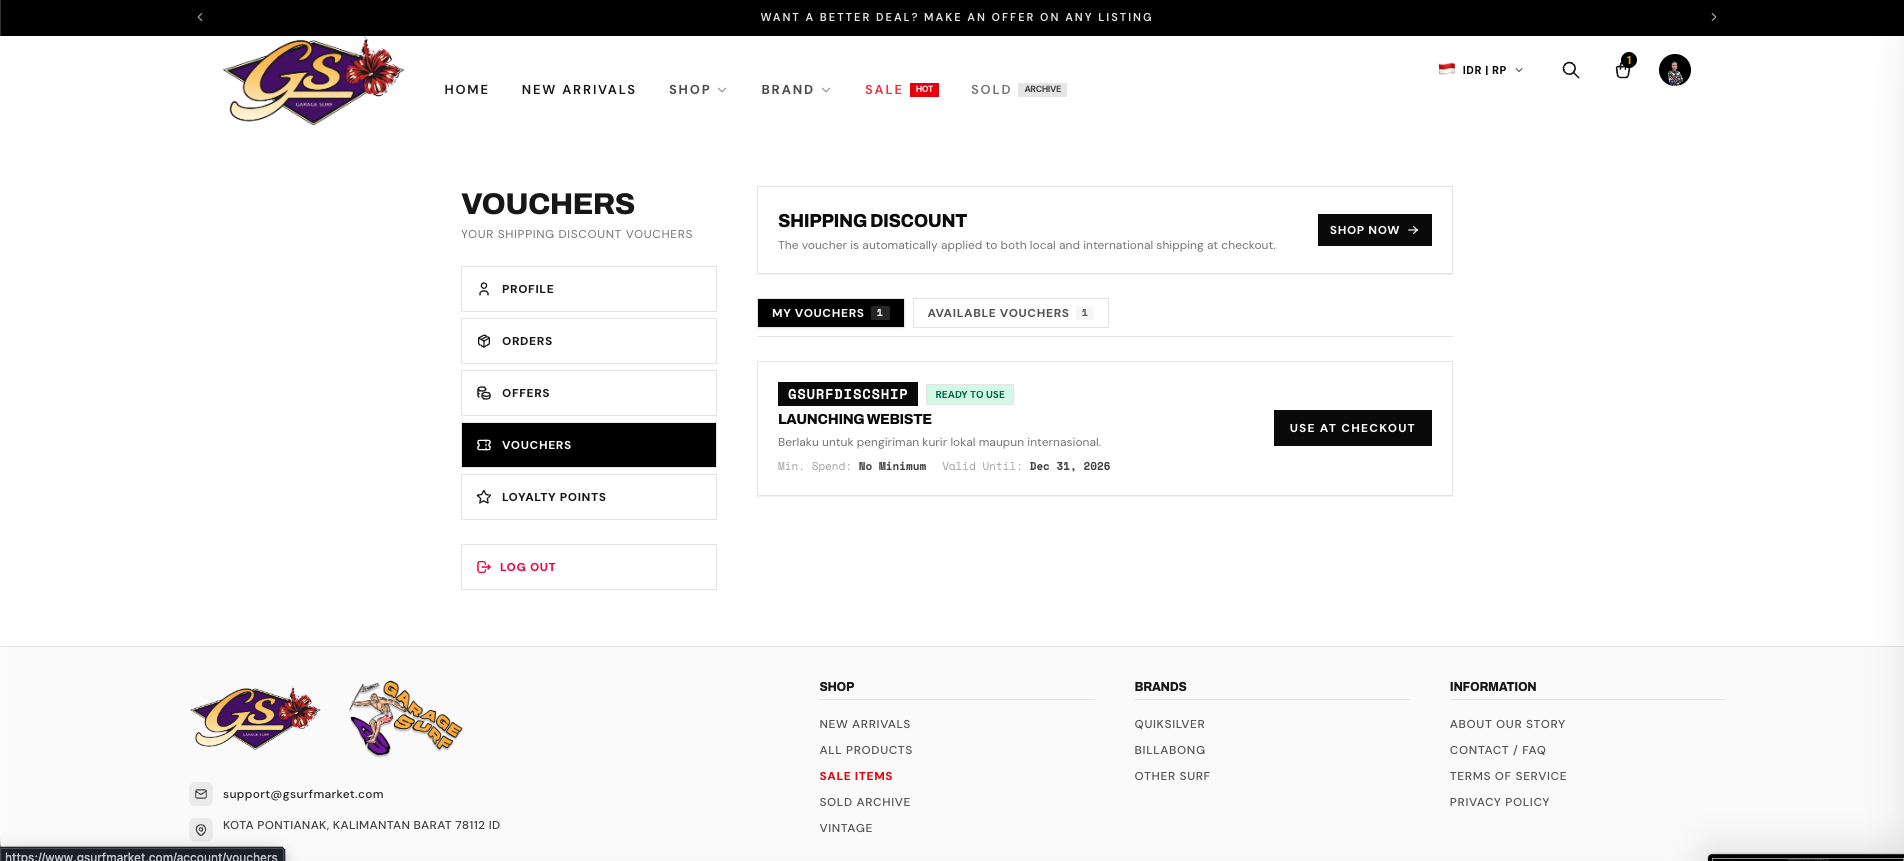Screen dimensions: 1904x861
Task: Open Quiksilver brand footer link
Action: pos(1170,724)
